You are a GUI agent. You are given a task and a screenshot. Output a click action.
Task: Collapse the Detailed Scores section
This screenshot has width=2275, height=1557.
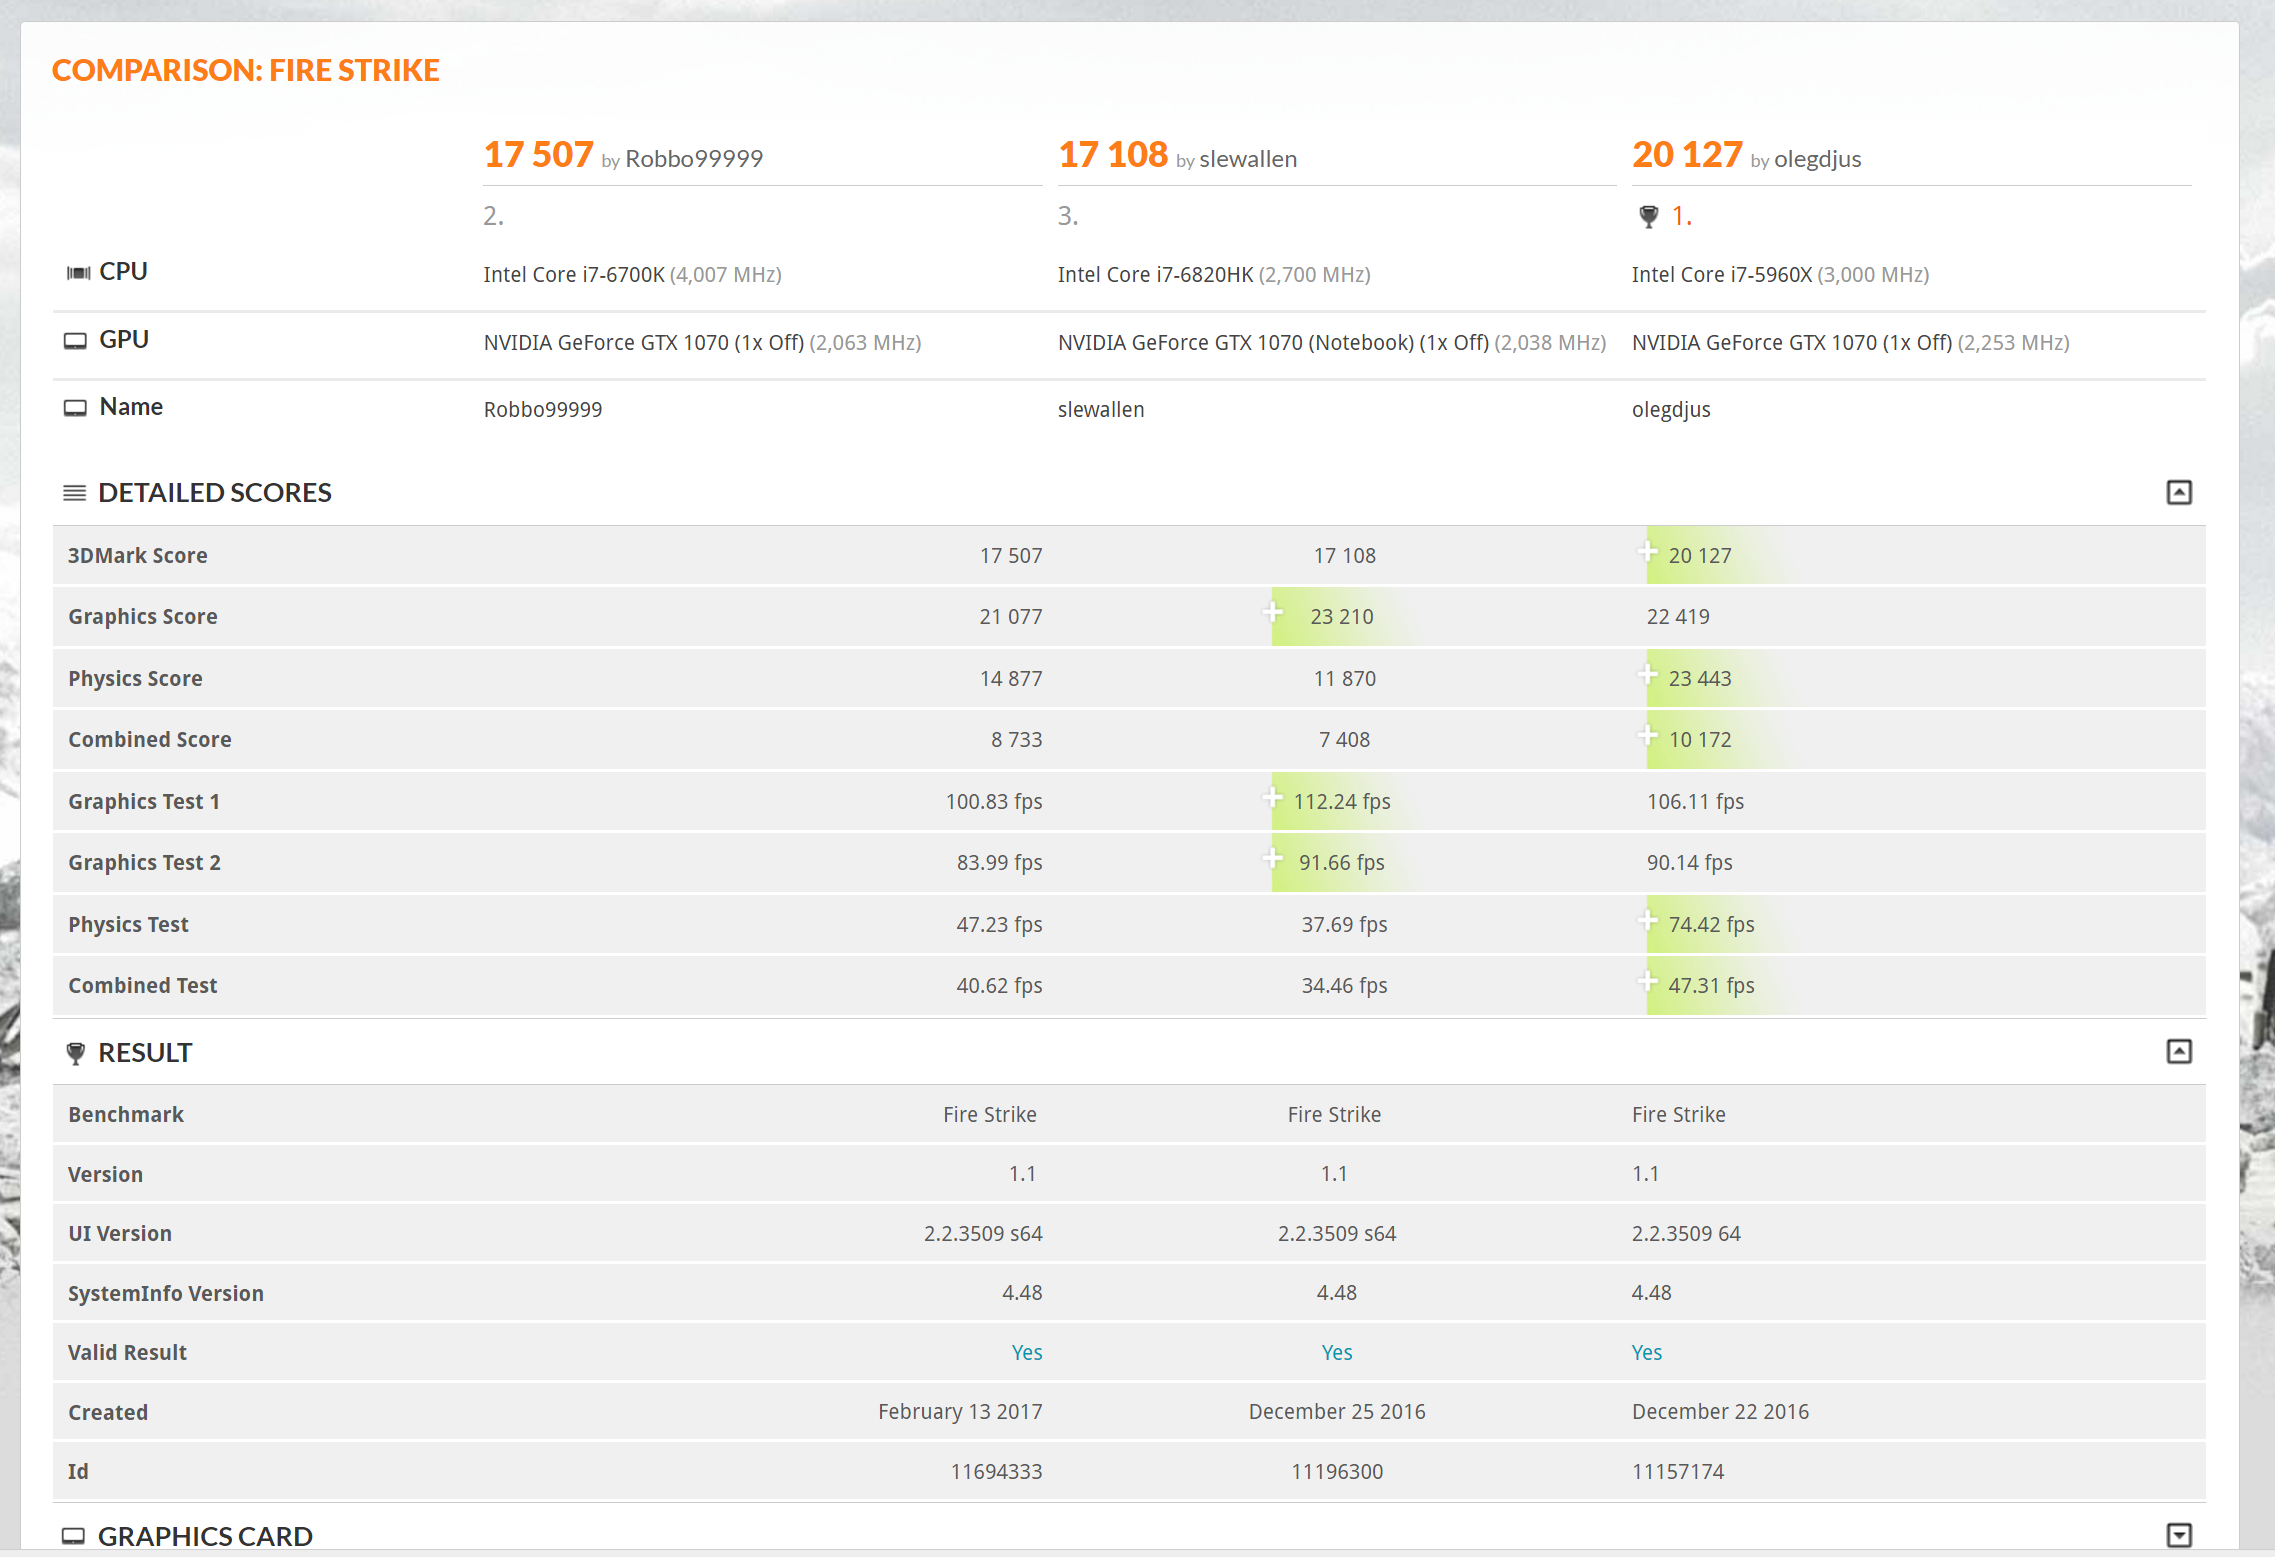[2178, 492]
